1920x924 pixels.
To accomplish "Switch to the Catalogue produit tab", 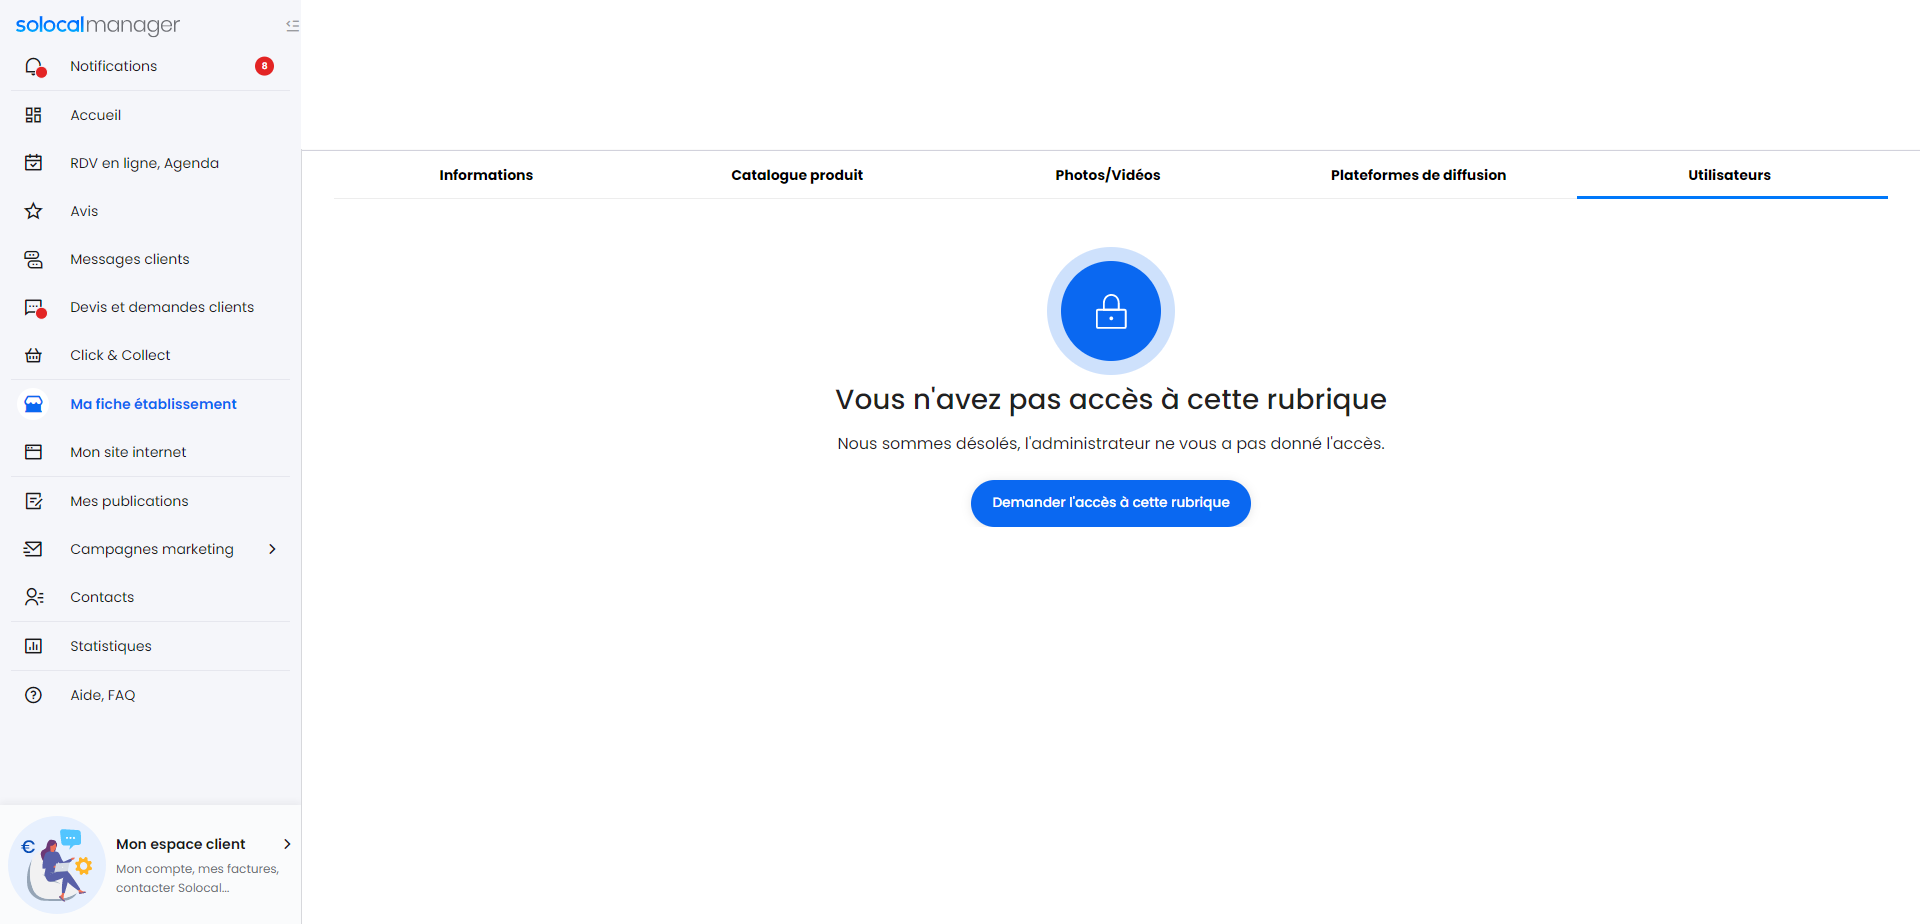I will coord(797,174).
